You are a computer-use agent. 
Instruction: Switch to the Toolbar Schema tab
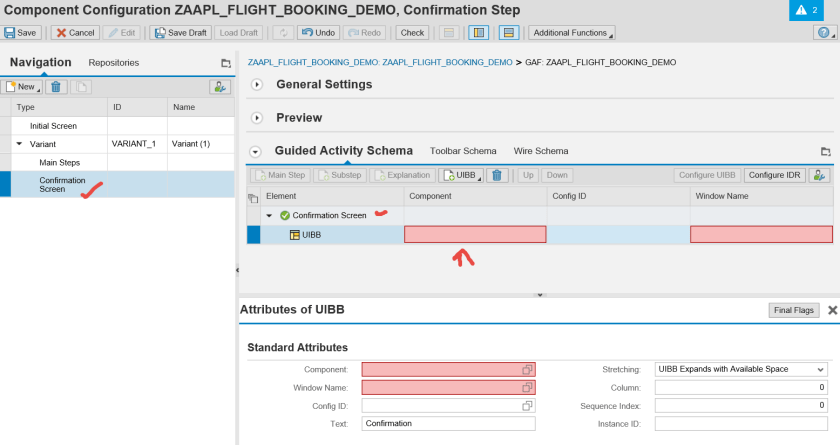coord(462,151)
